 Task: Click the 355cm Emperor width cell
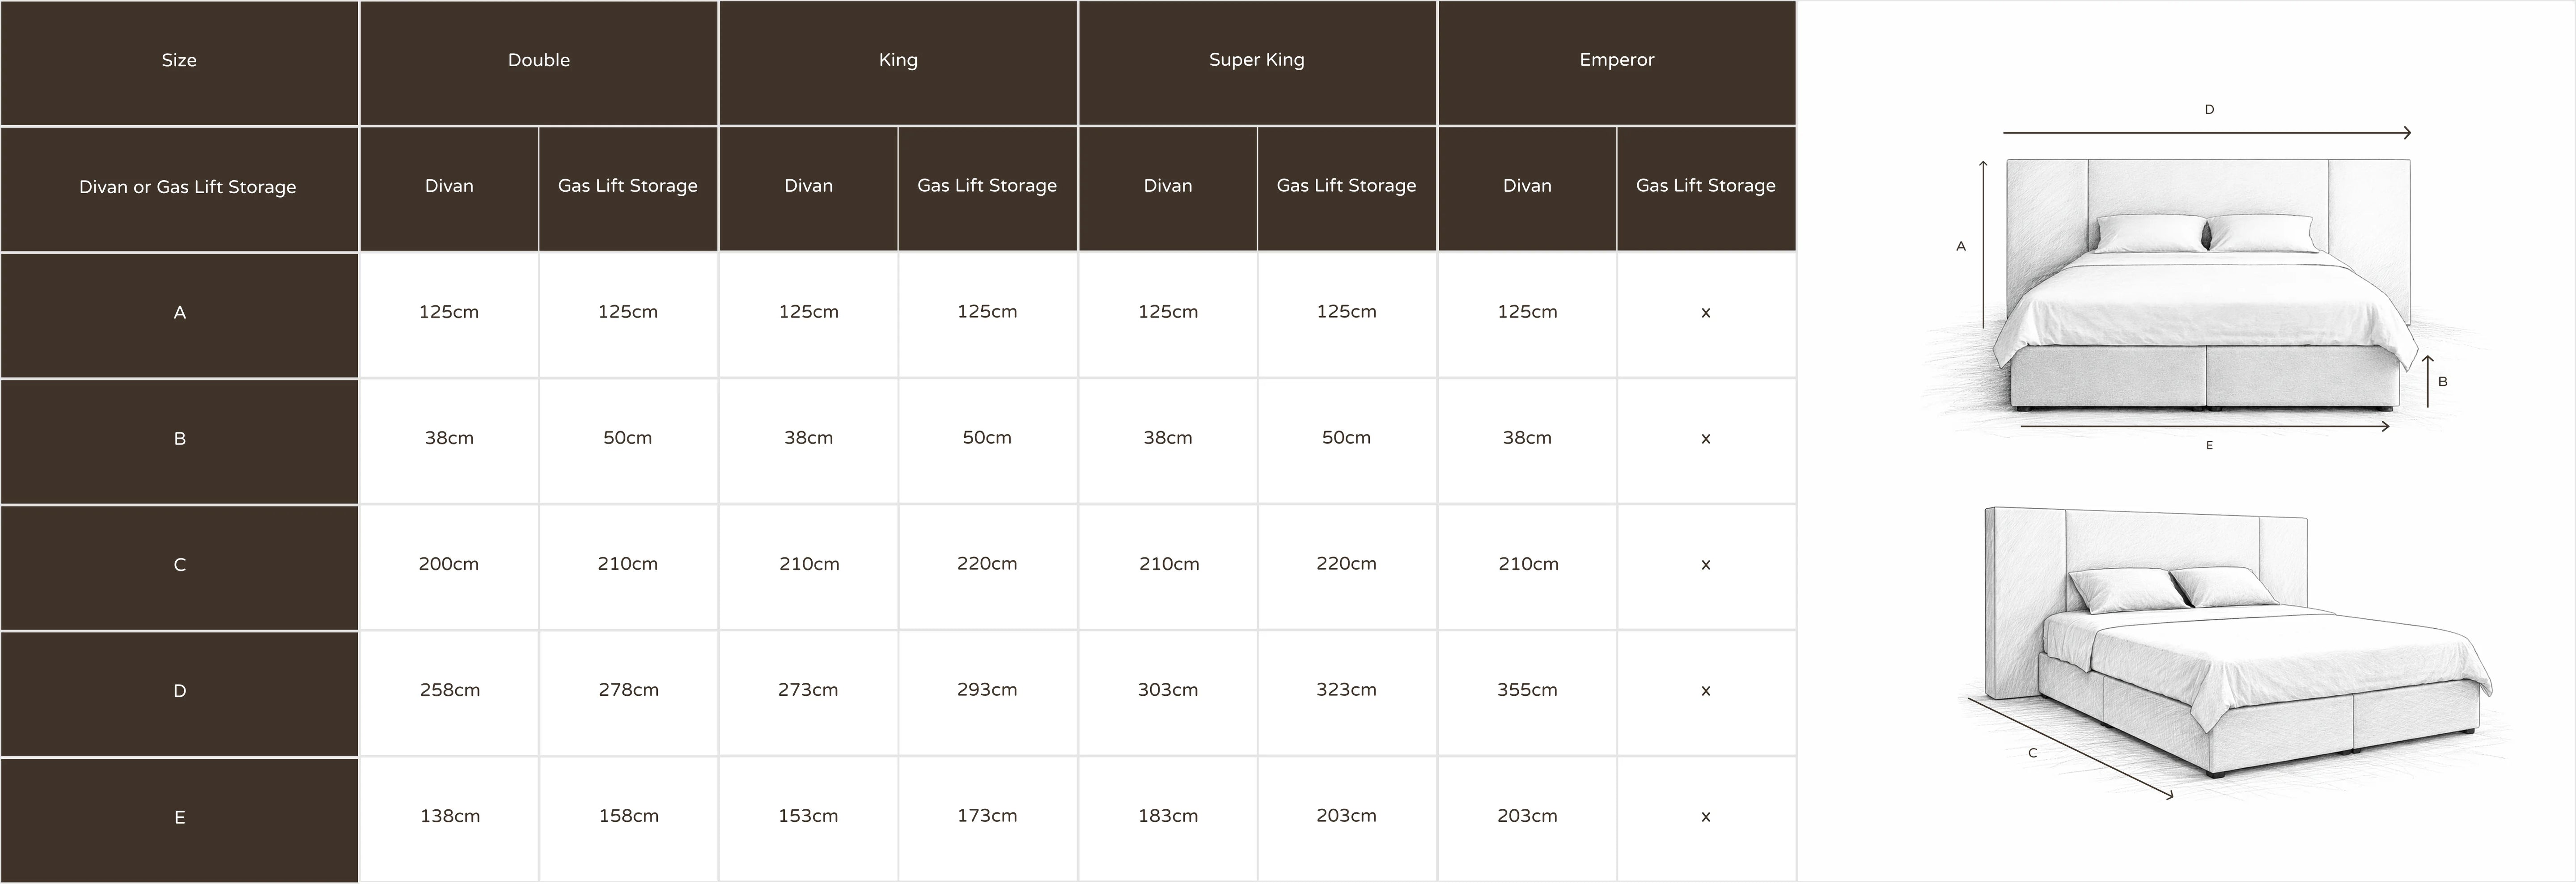point(1527,690)
